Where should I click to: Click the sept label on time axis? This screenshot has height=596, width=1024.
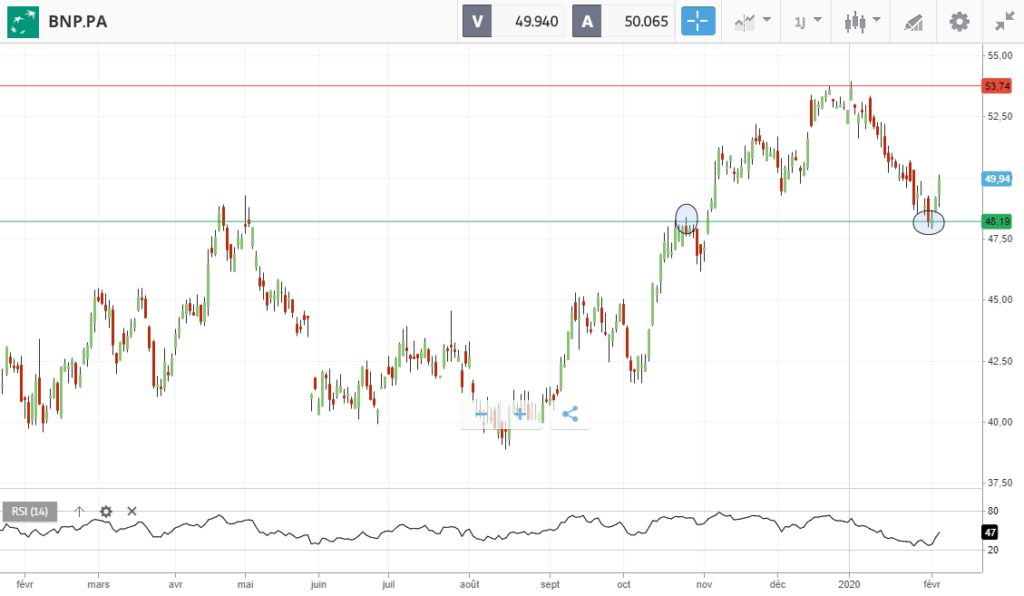coord(550,584)
